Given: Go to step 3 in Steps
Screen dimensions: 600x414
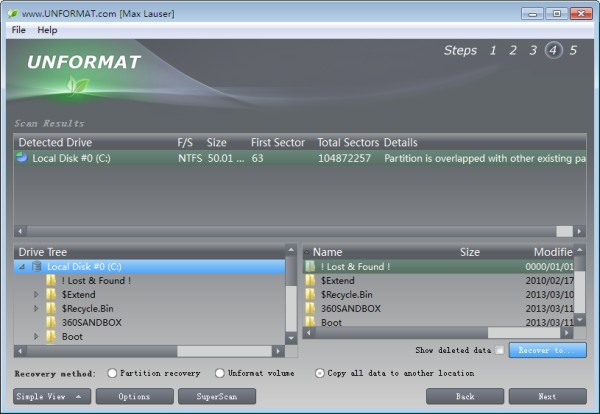Looking at the screenshot, I should pos(533,50).
